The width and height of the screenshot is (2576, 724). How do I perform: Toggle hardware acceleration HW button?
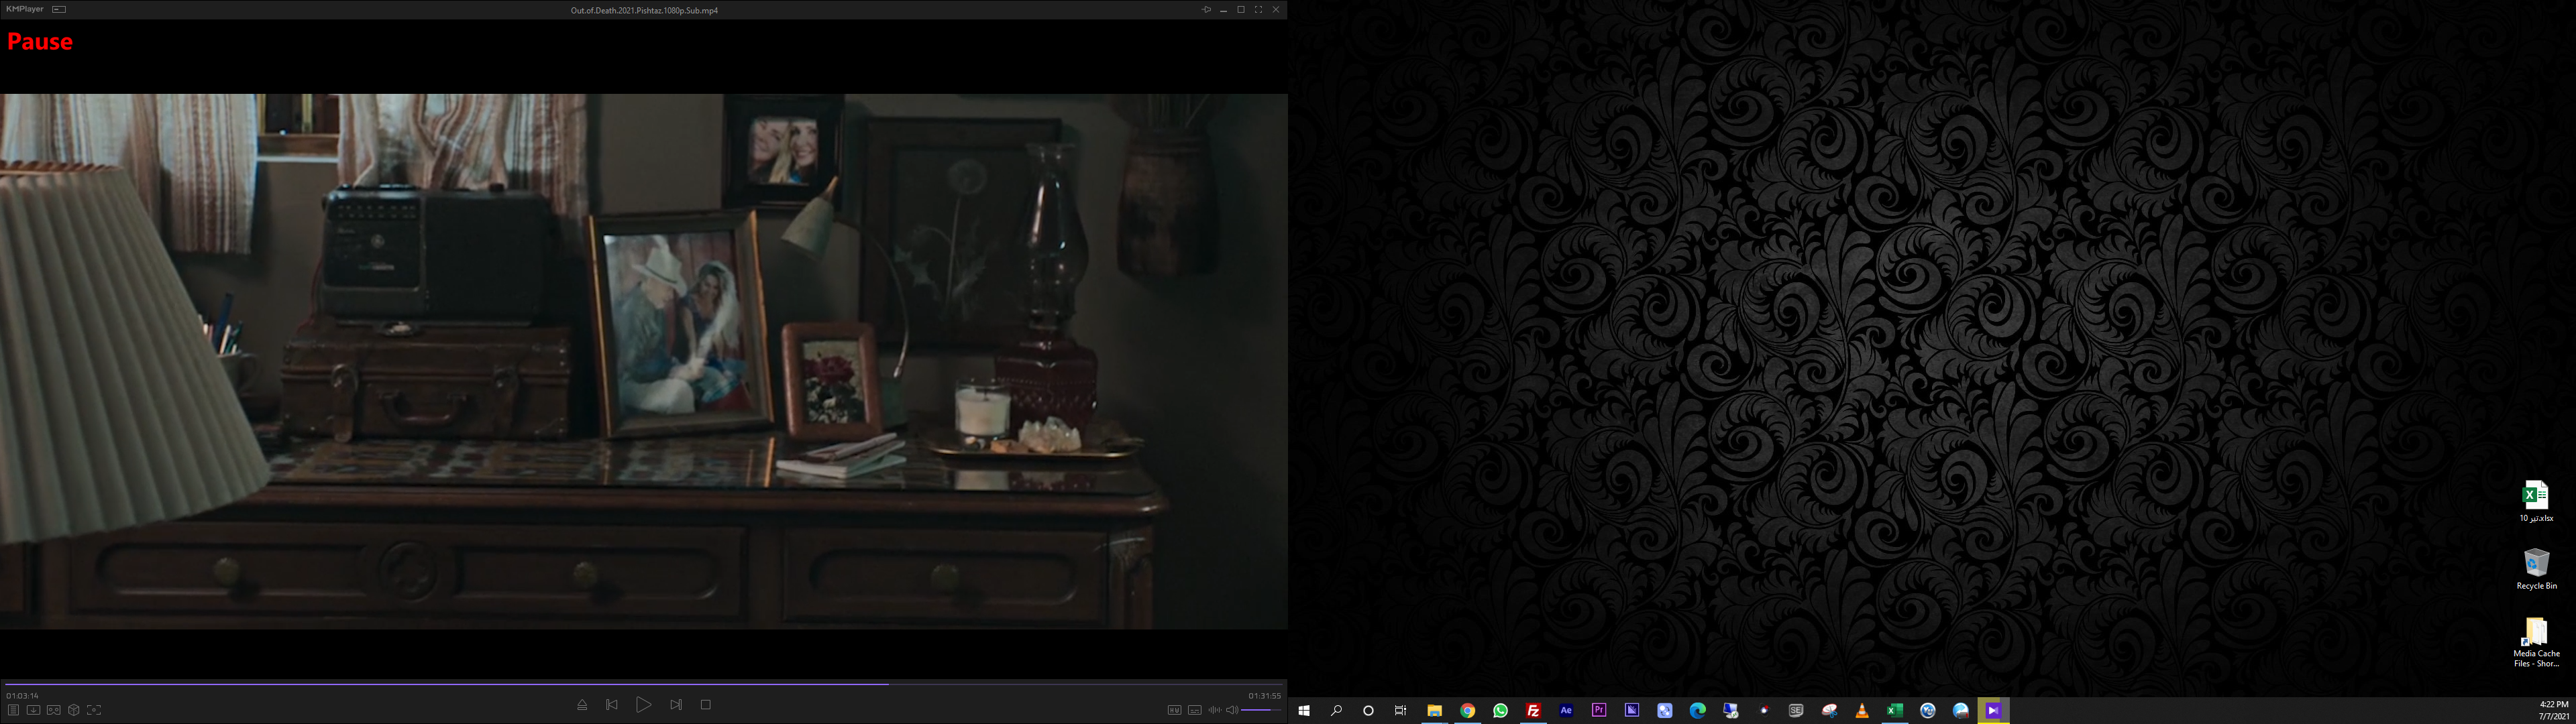(x=1174, y=710)
